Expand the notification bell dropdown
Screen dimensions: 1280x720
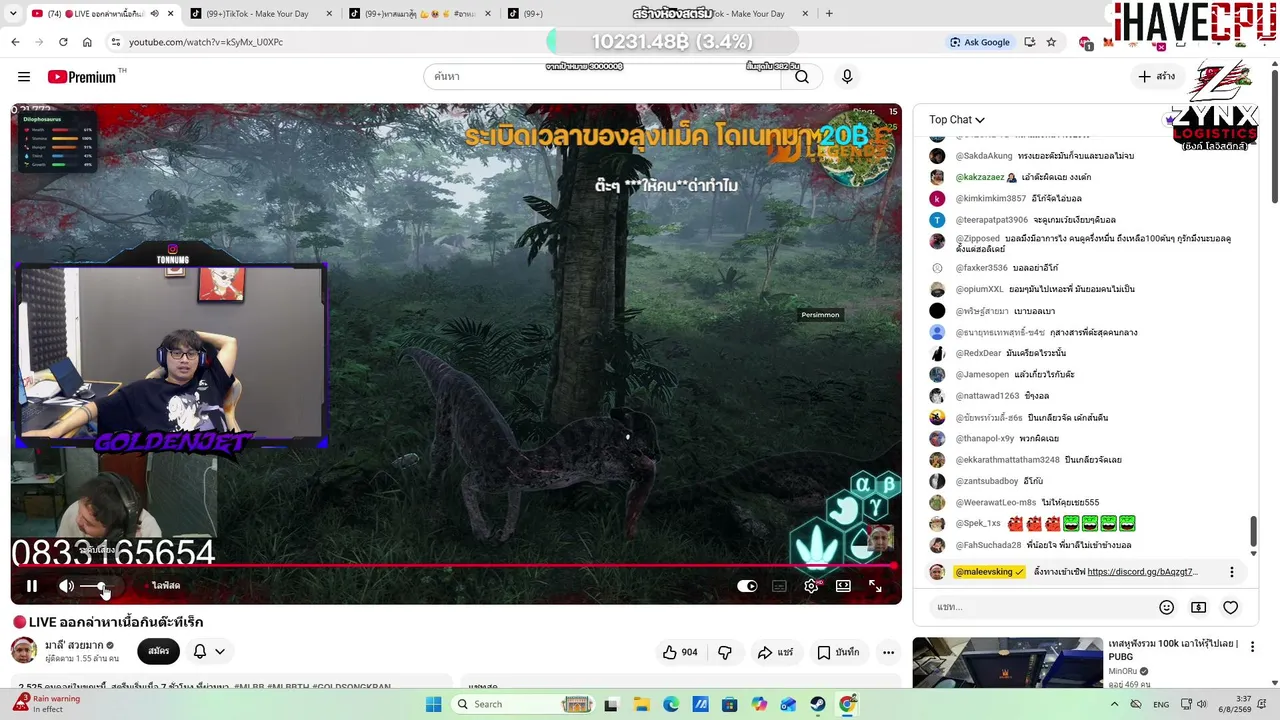pyautogui.click(x=209, y=651)
